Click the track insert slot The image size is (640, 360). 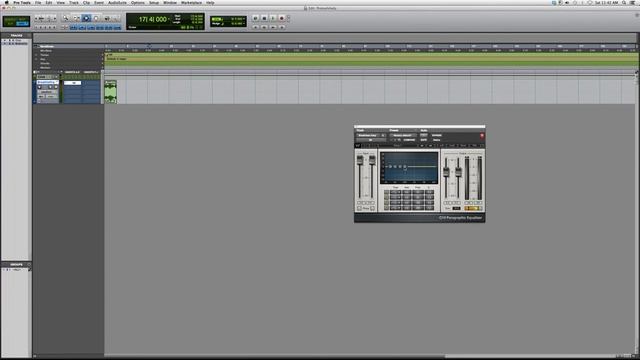tap(73, 83)
